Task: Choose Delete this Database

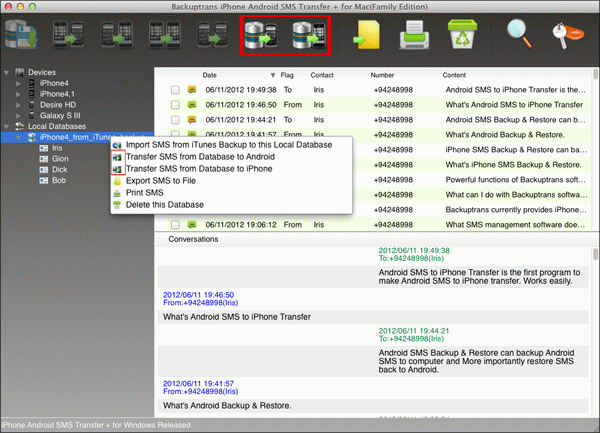Action: click(165, 205)
